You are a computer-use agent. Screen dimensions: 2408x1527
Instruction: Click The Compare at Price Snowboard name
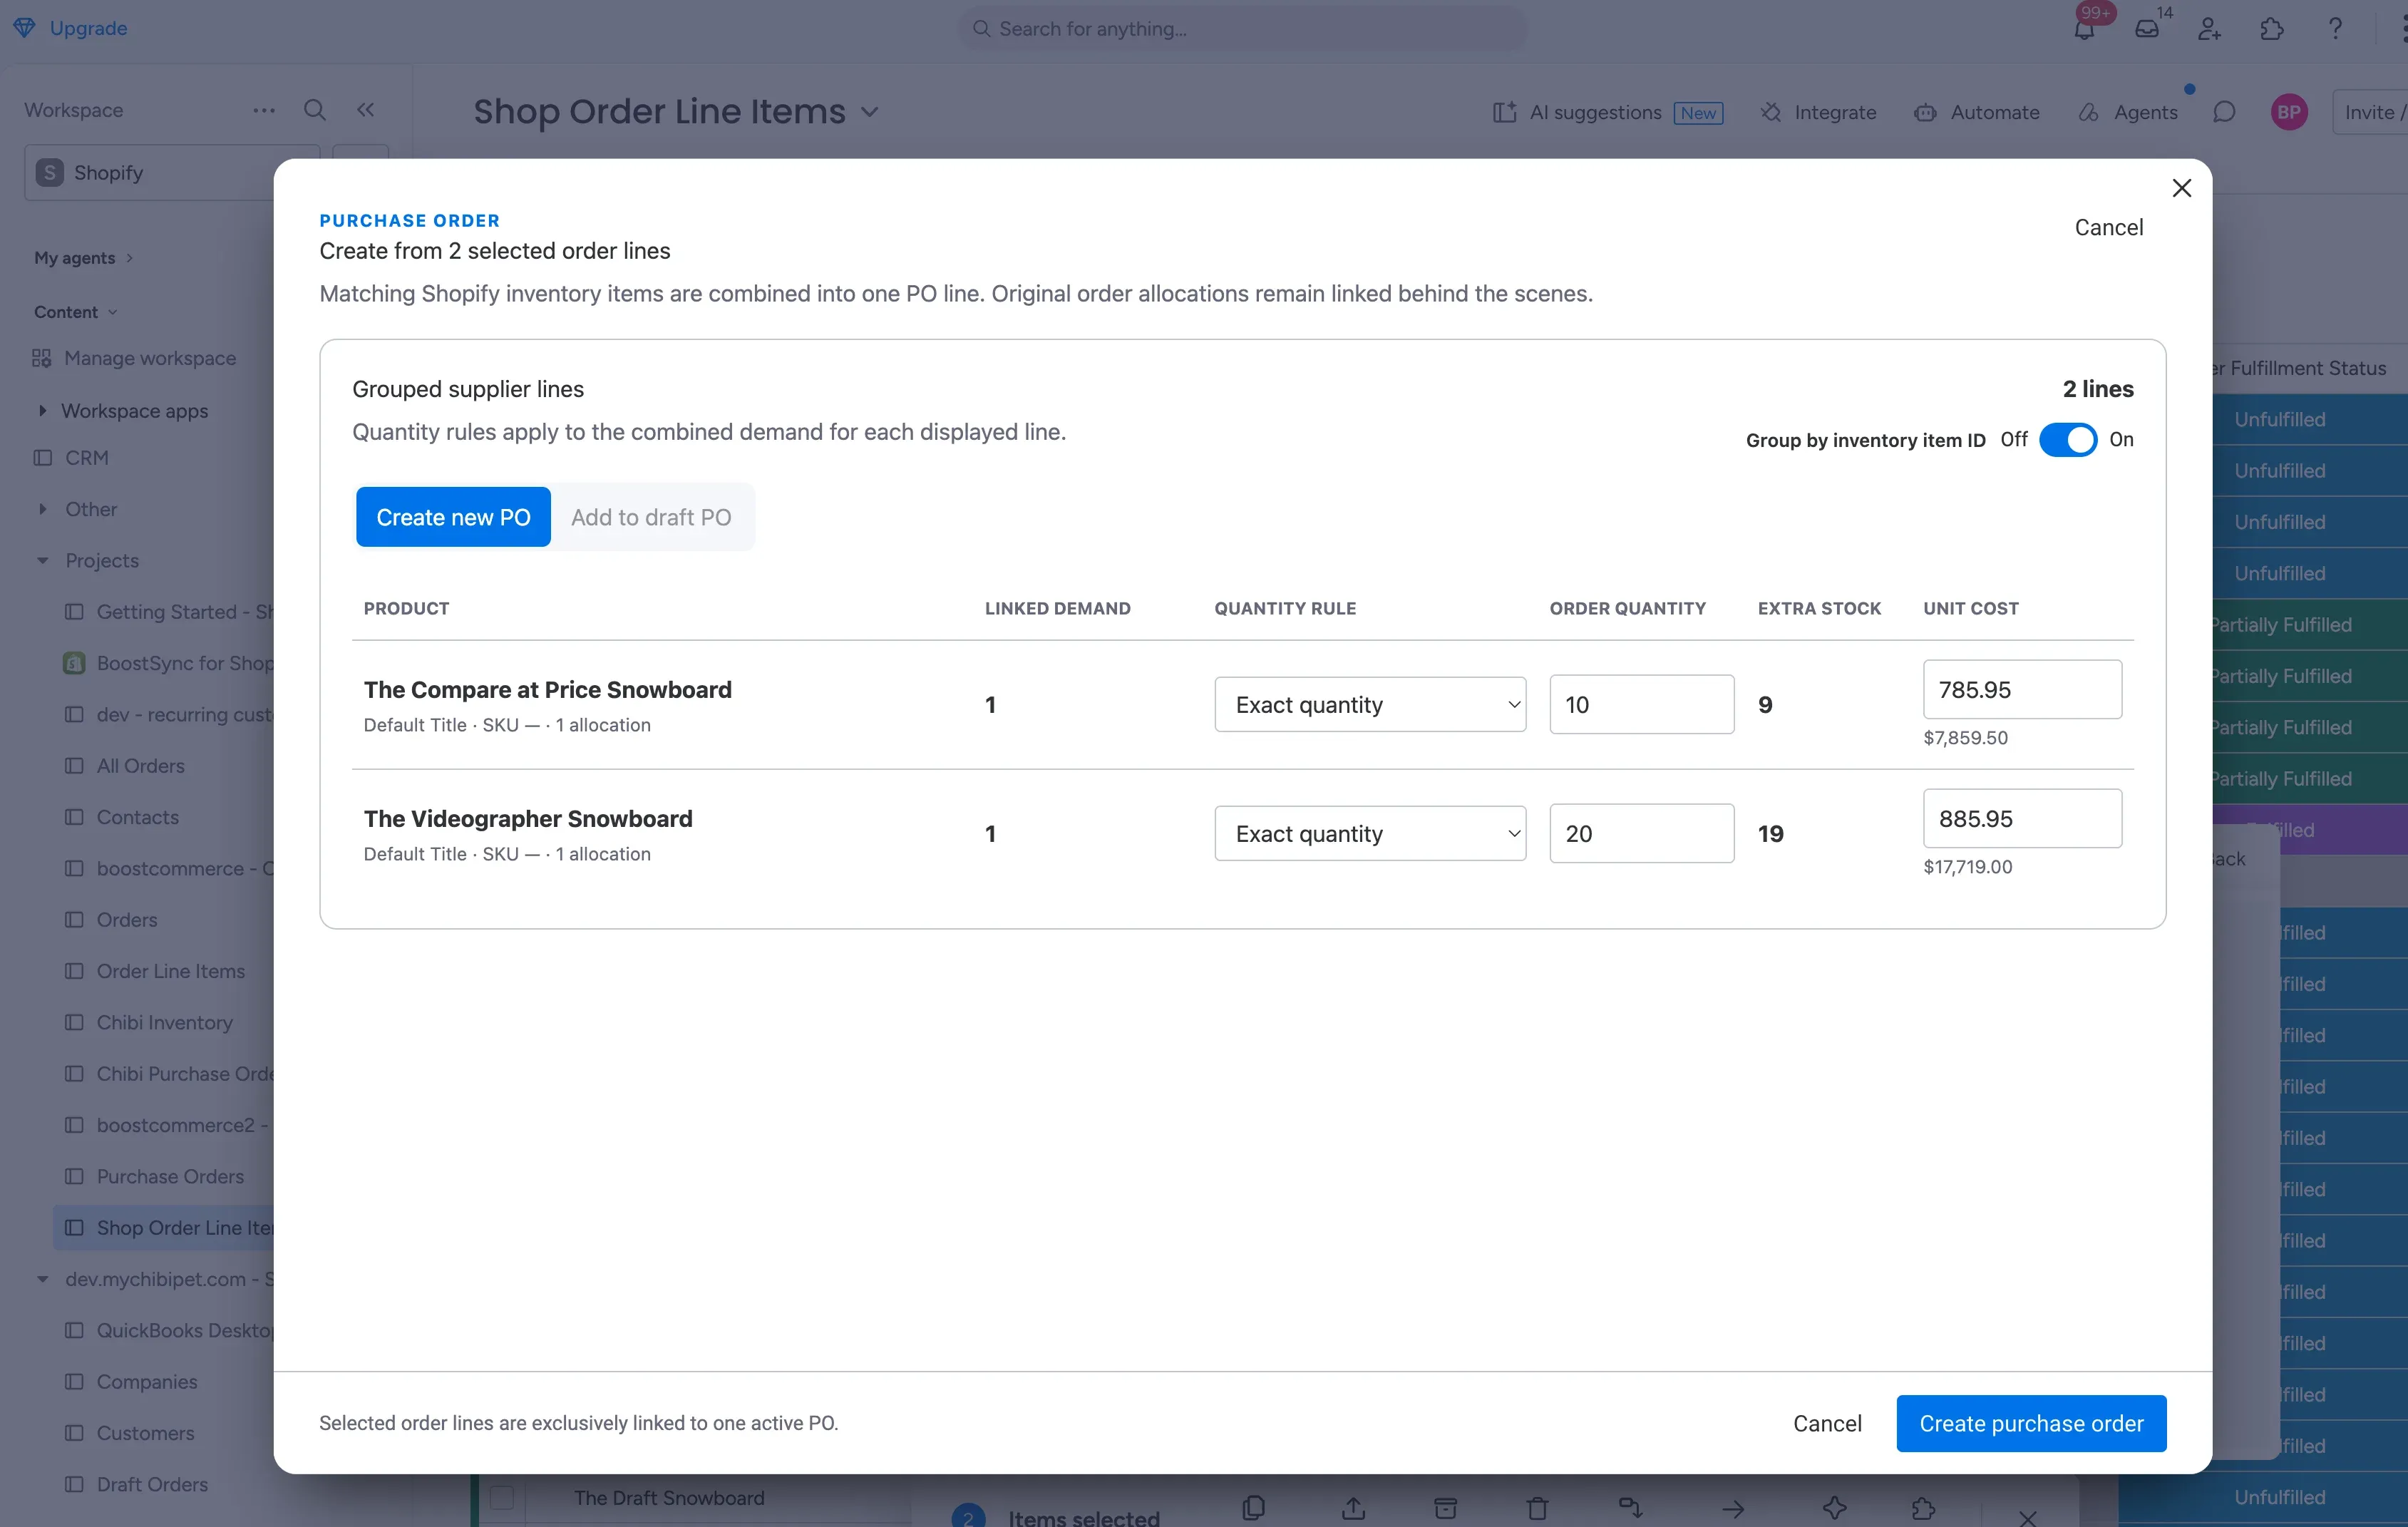click(x=548, y=689)
